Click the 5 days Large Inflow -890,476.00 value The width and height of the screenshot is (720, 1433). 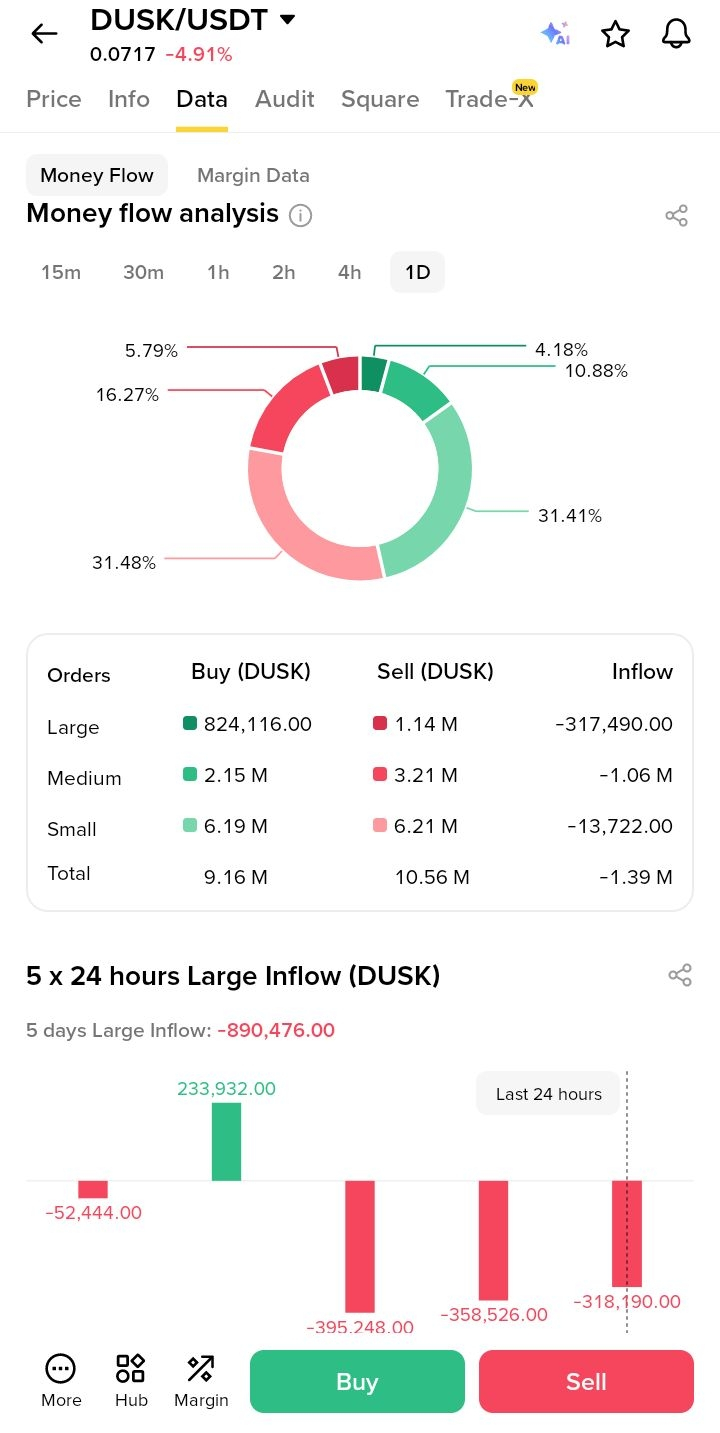tap(276, 1030)
